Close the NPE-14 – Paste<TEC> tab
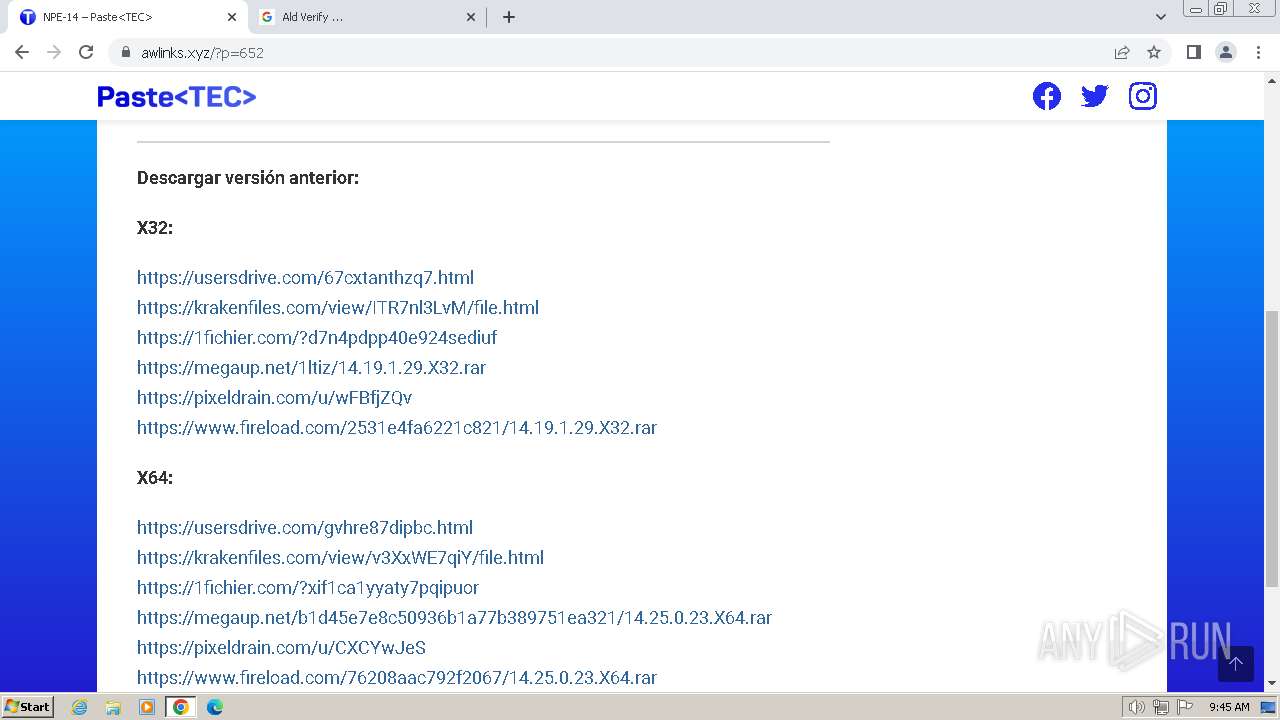 pos(232,17)
